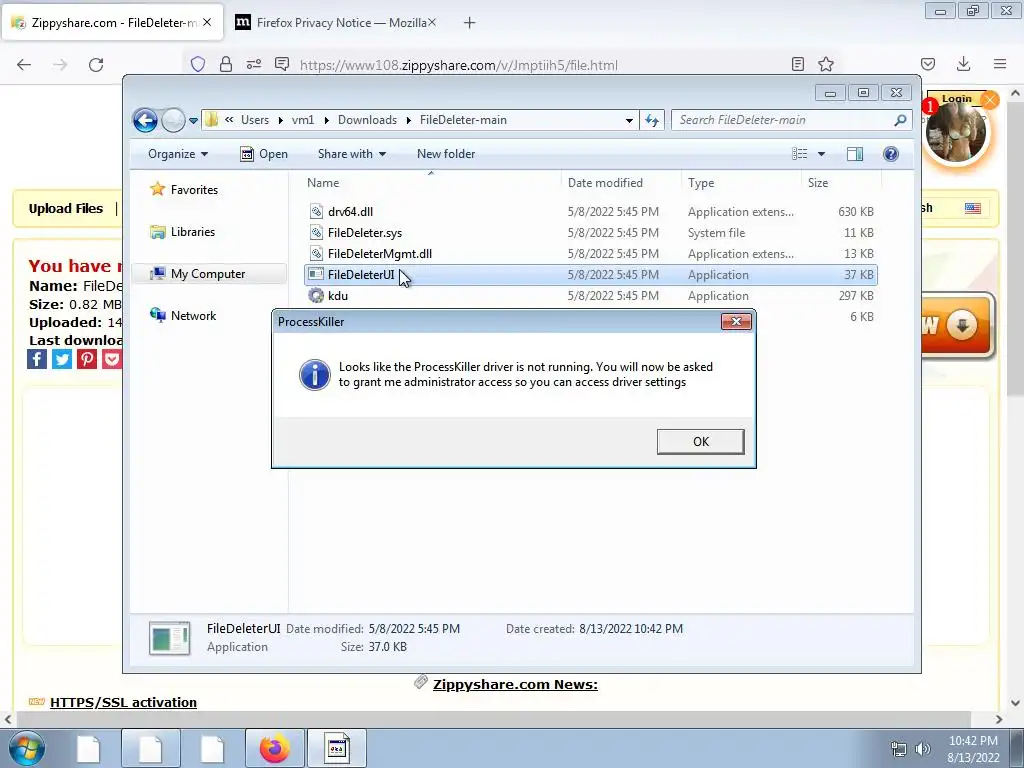Expand the address bar history dropdown

click(629, 120)
